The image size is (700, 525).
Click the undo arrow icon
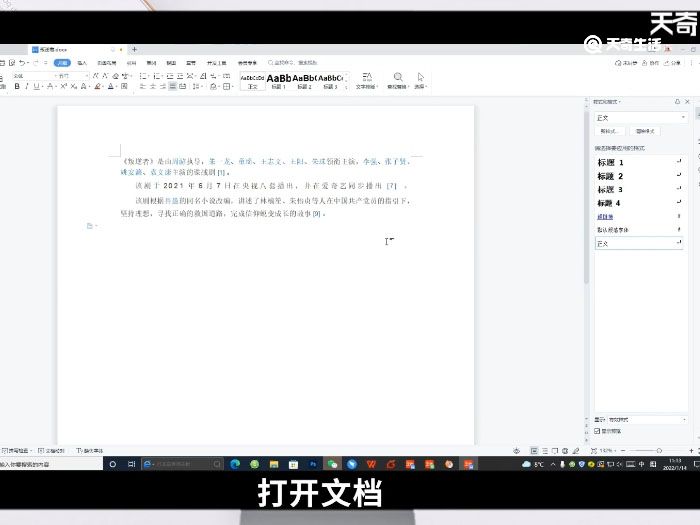click(x=22, y=63)
